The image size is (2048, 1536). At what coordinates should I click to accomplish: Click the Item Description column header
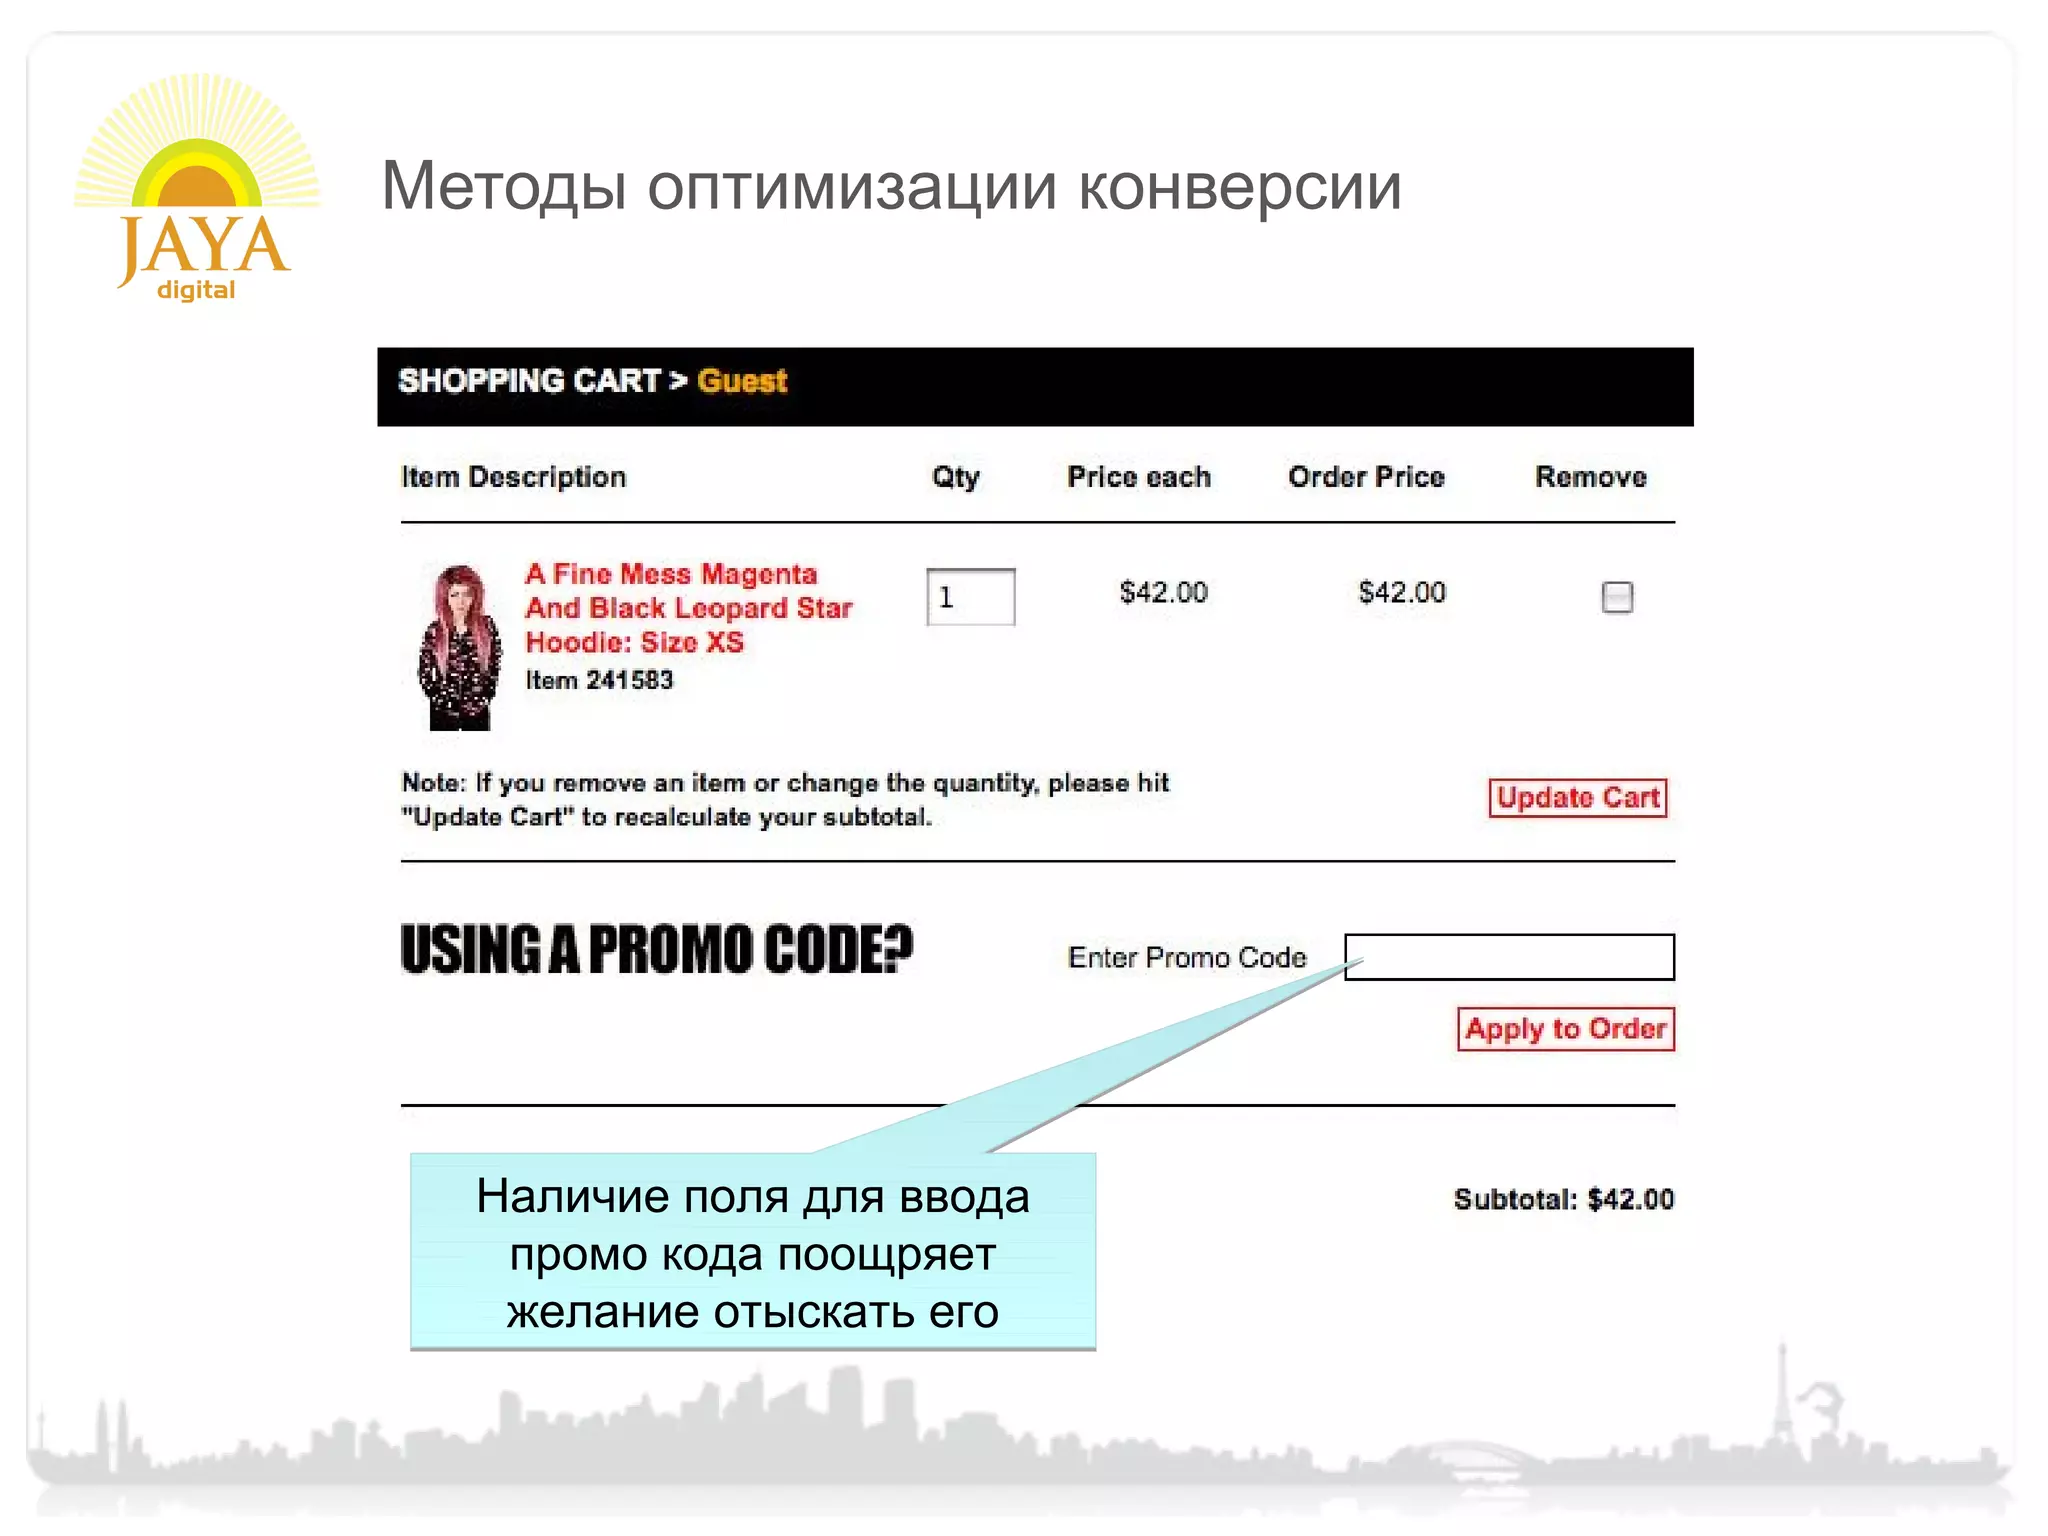[514, 477]
